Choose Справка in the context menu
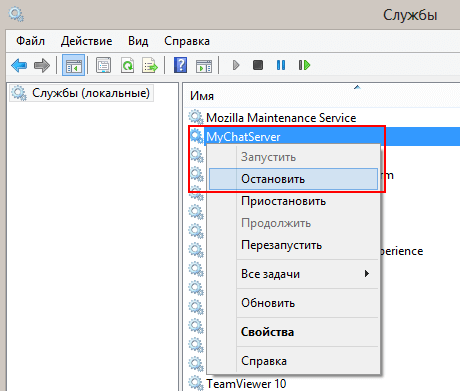Image resolution: width=460 pixels, height=391 pixels. click(293, 361)
